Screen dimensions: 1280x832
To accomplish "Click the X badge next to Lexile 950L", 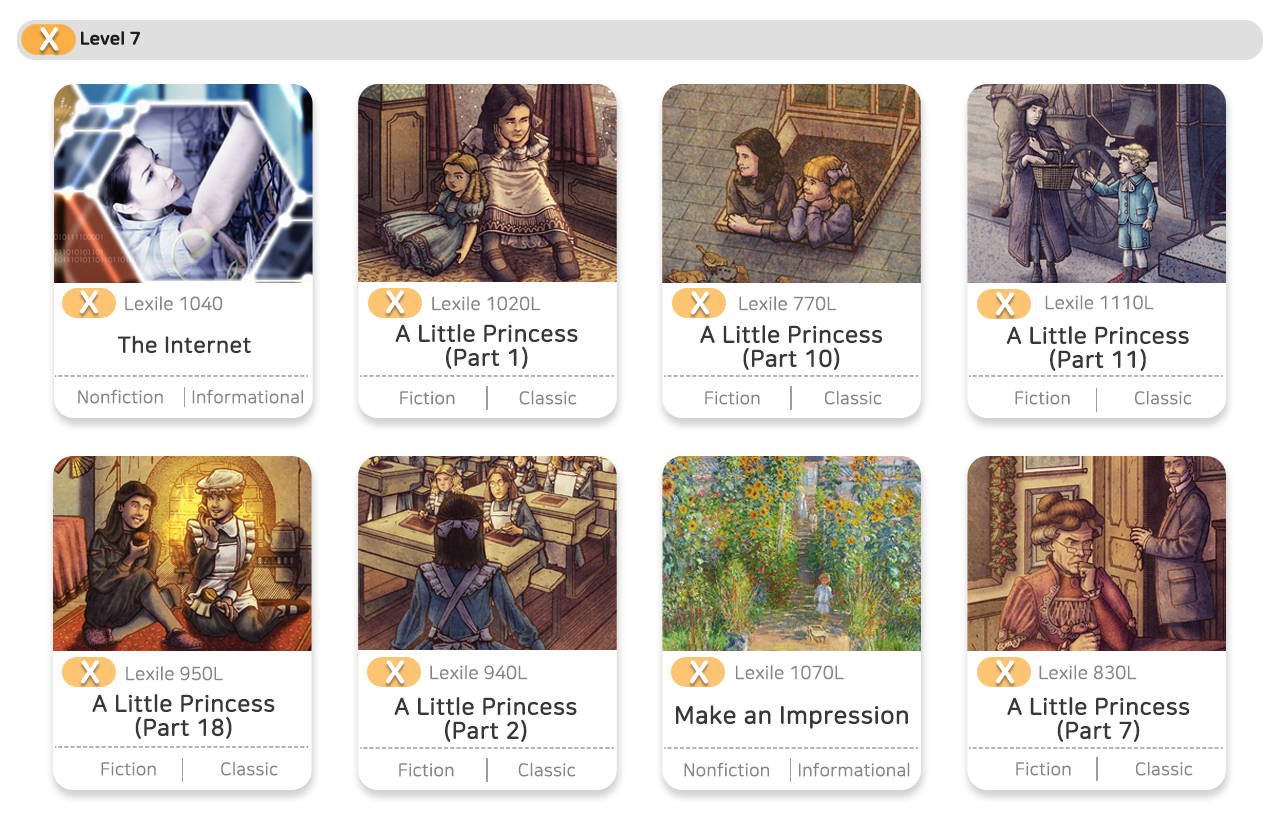I will pyautogui.click(x=89, y=673).
